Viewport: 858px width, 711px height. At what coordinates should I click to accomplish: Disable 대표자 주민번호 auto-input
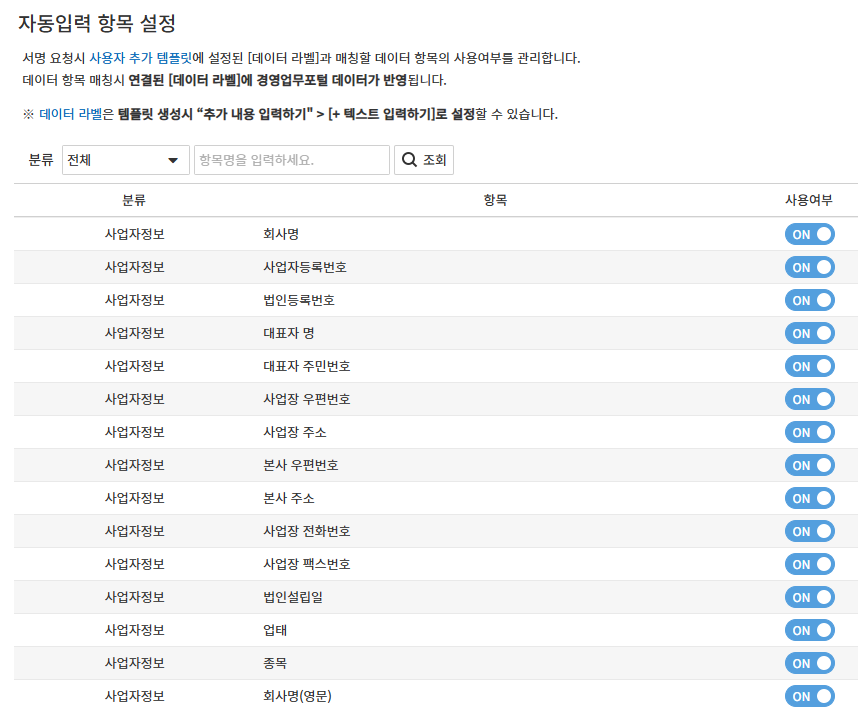coord(809,366)
